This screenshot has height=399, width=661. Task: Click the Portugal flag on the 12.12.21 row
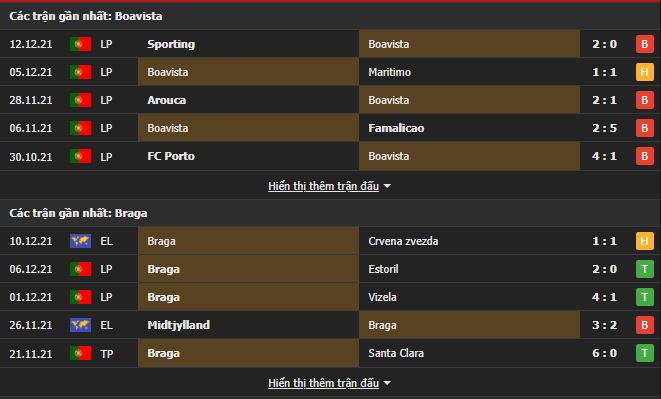click(x=81, y=44)
